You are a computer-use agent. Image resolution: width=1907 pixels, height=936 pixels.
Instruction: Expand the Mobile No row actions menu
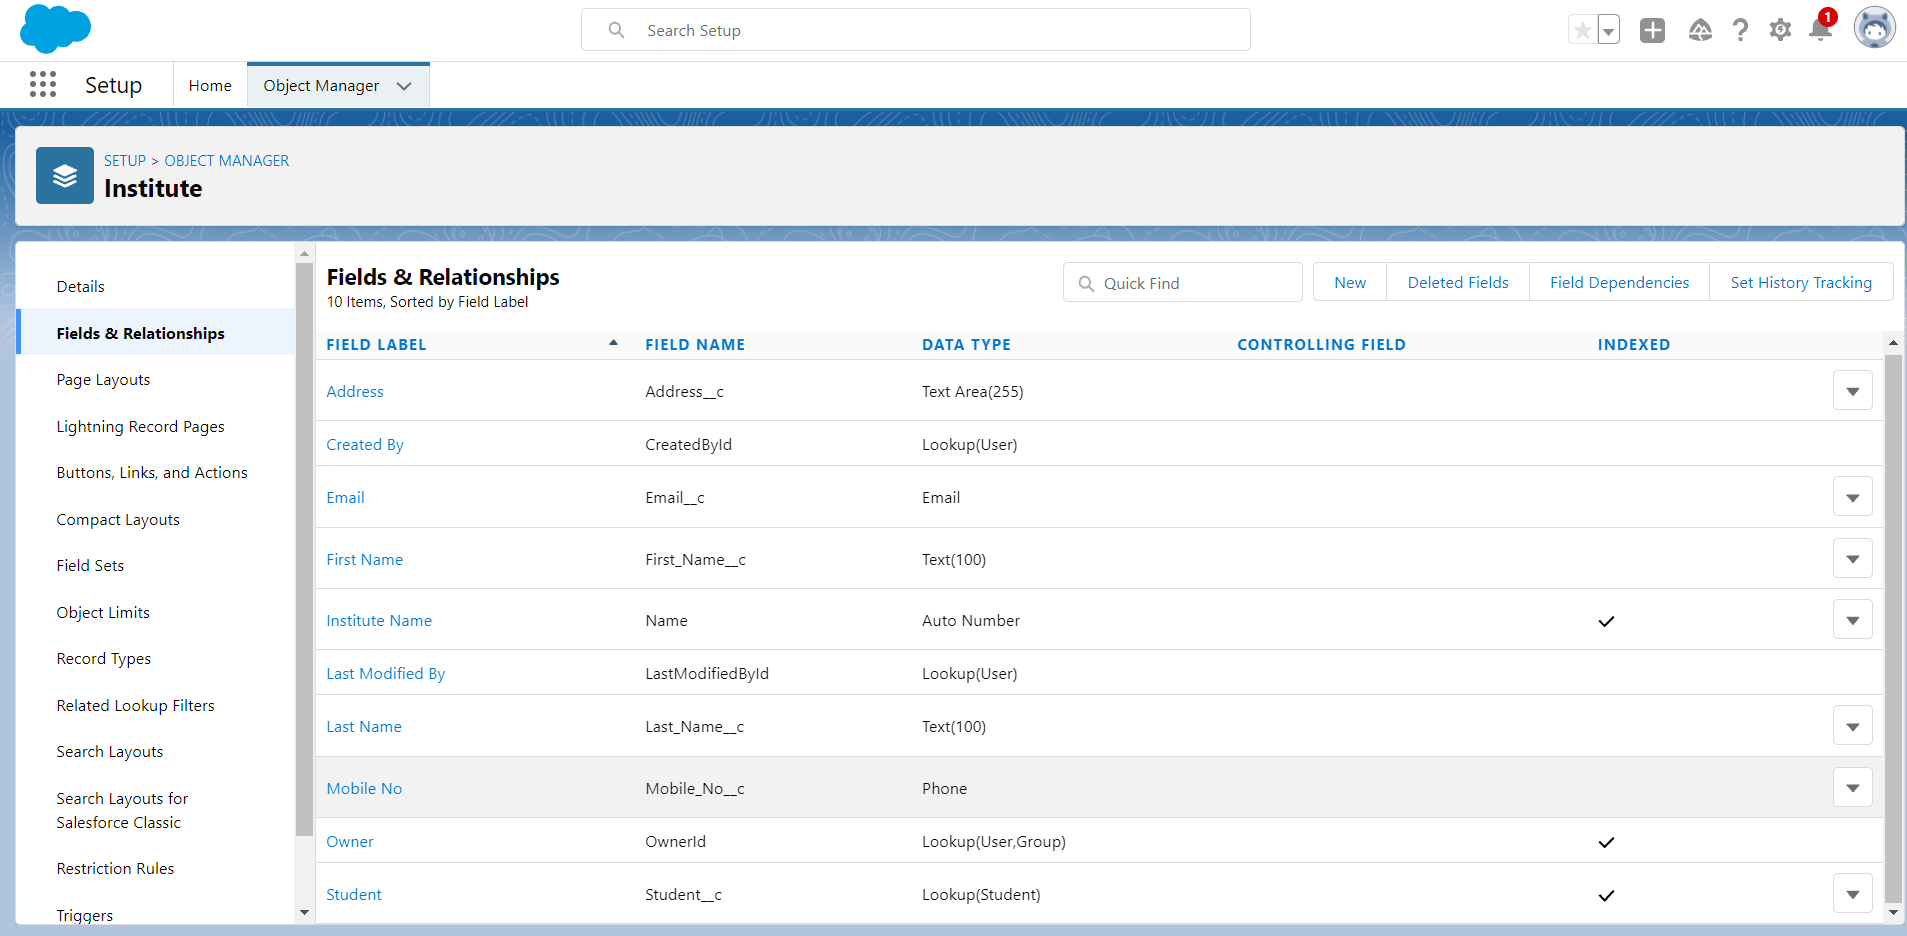1852,788
